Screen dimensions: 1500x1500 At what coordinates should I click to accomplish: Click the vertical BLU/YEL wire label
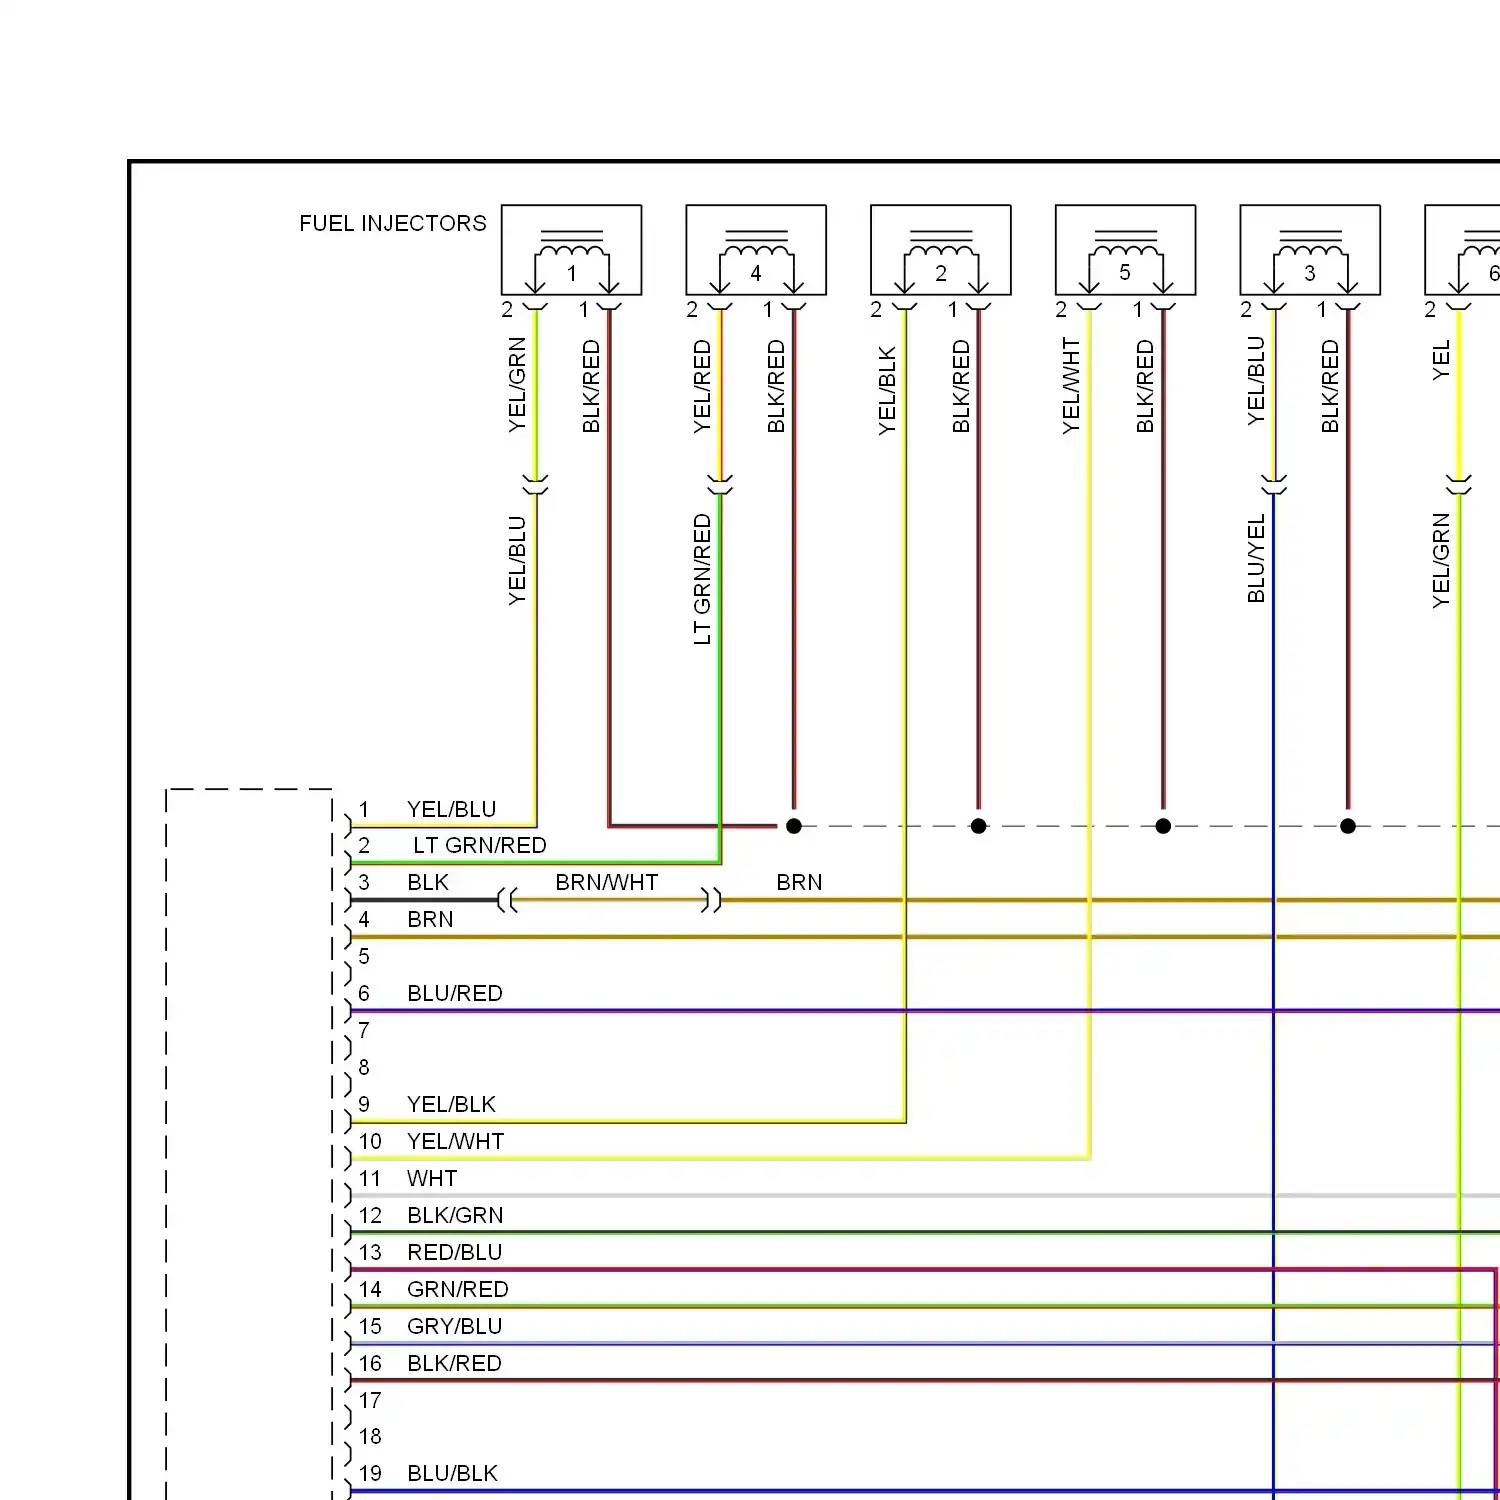pyautogui.click(x=1256, y=559)
